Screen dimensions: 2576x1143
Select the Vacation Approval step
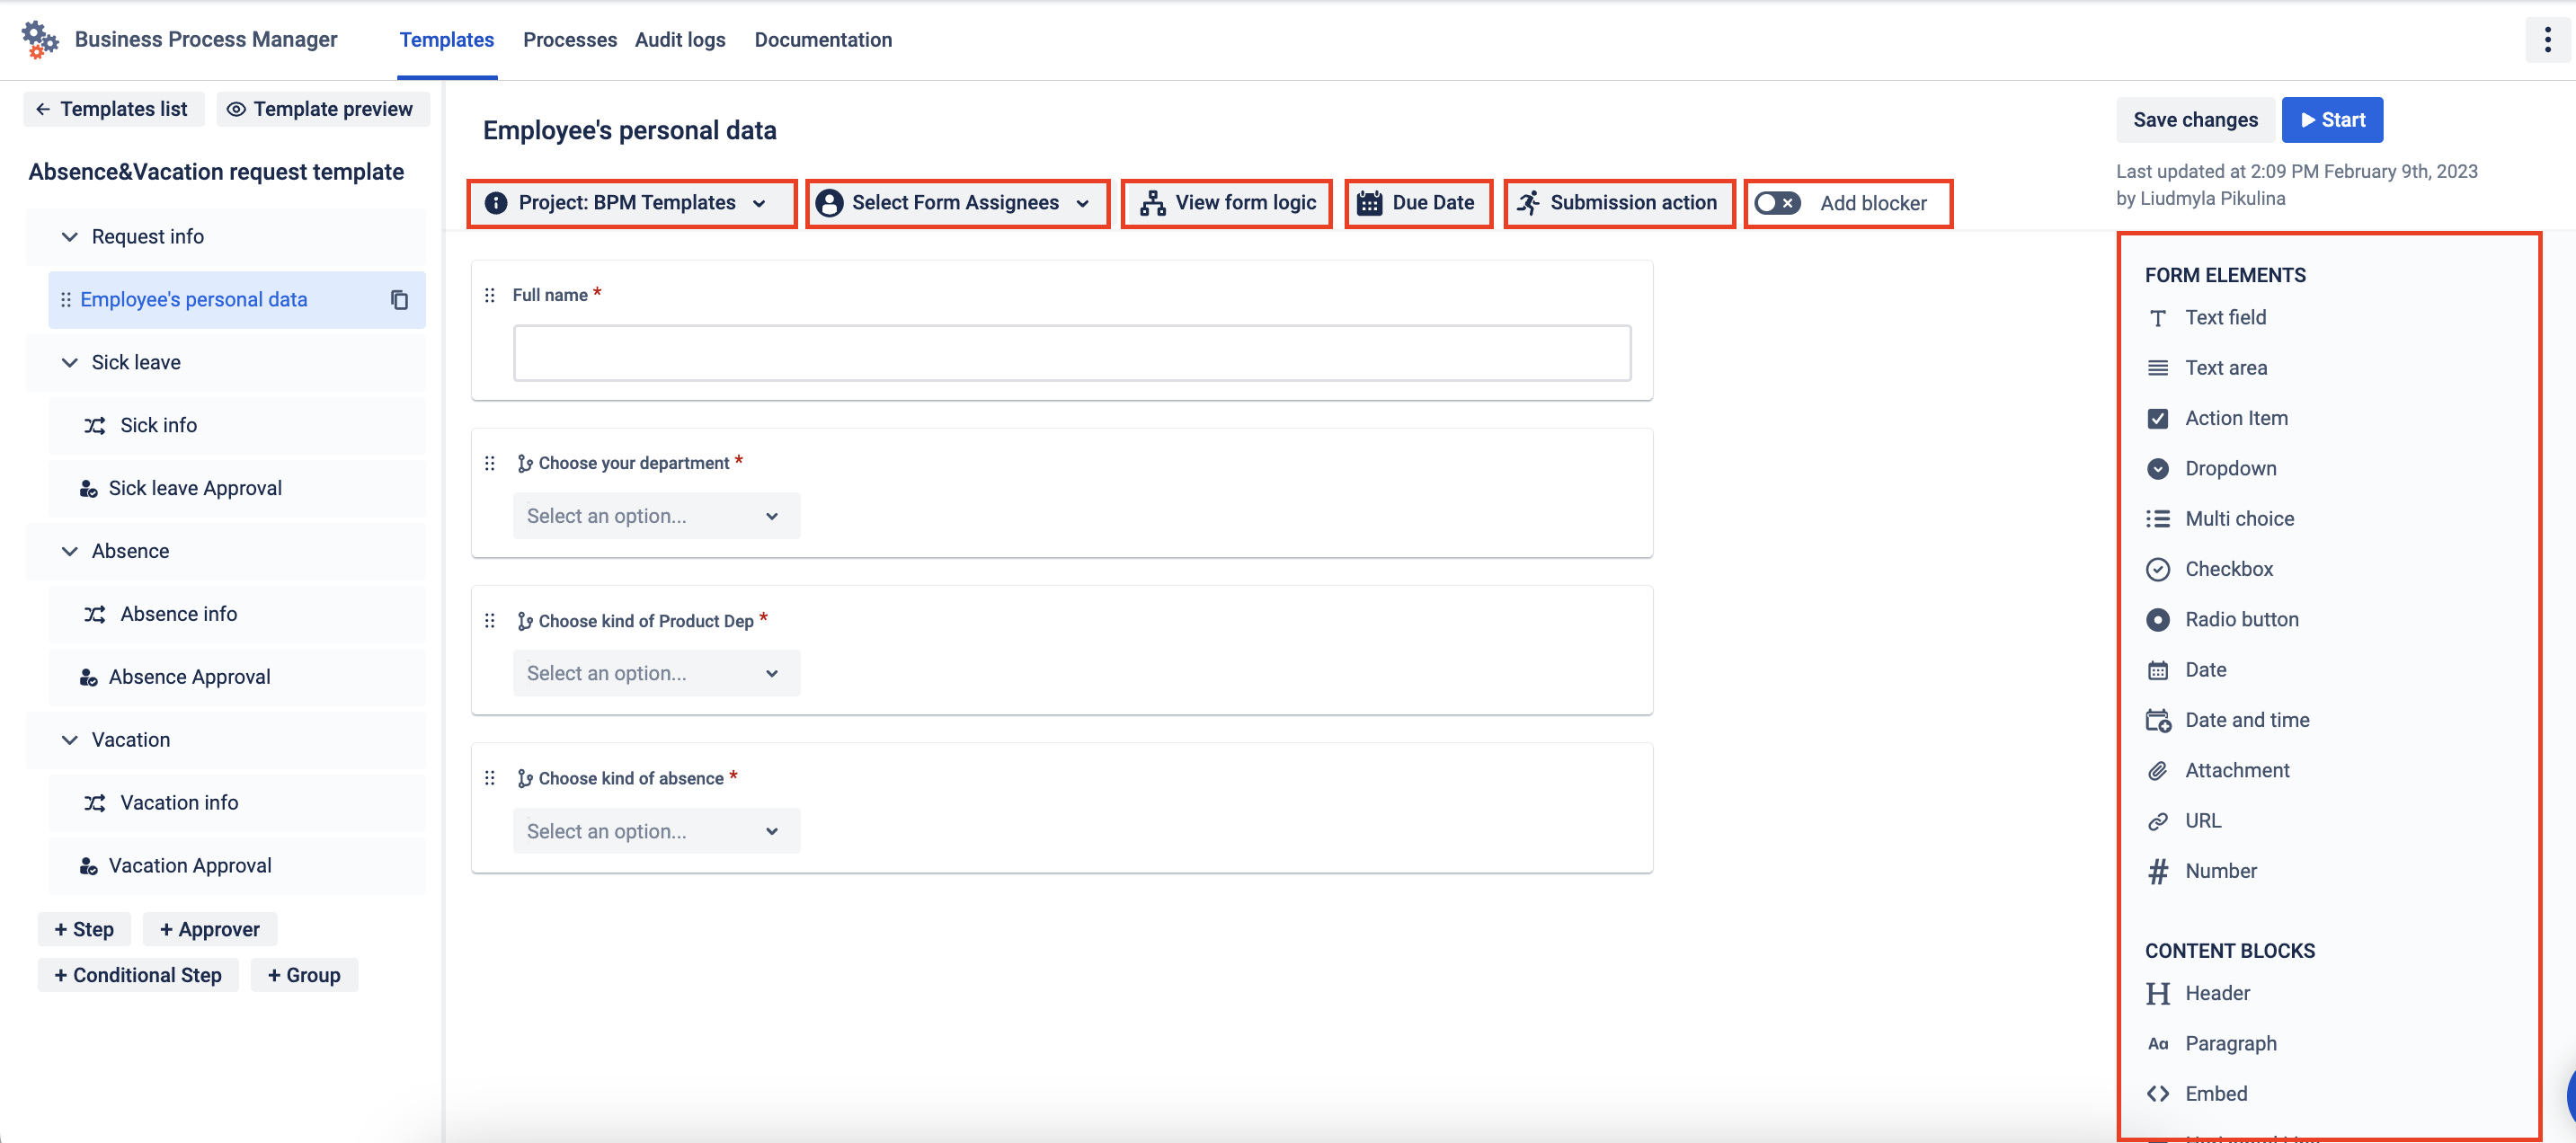[x=190, y=865]
